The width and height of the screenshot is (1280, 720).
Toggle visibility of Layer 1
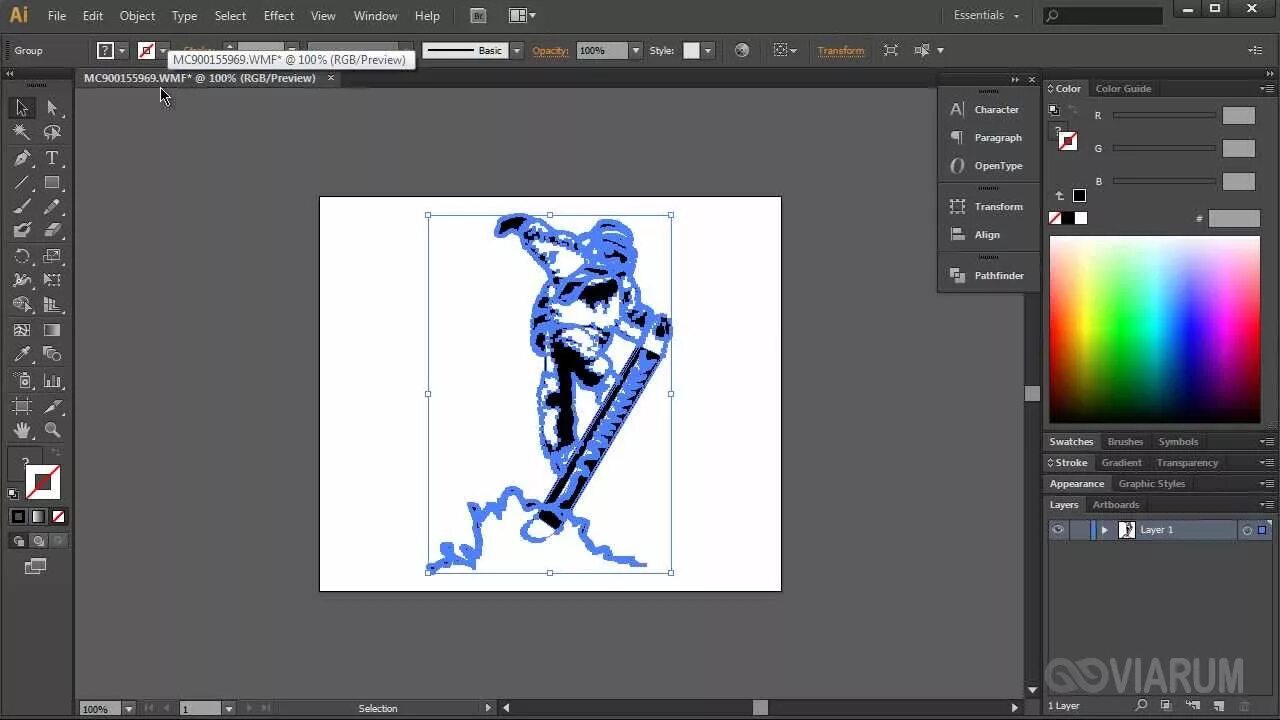point(1058,529)
